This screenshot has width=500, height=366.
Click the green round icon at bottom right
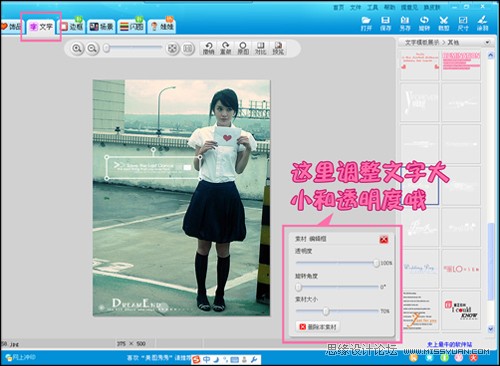click(444, 358)
